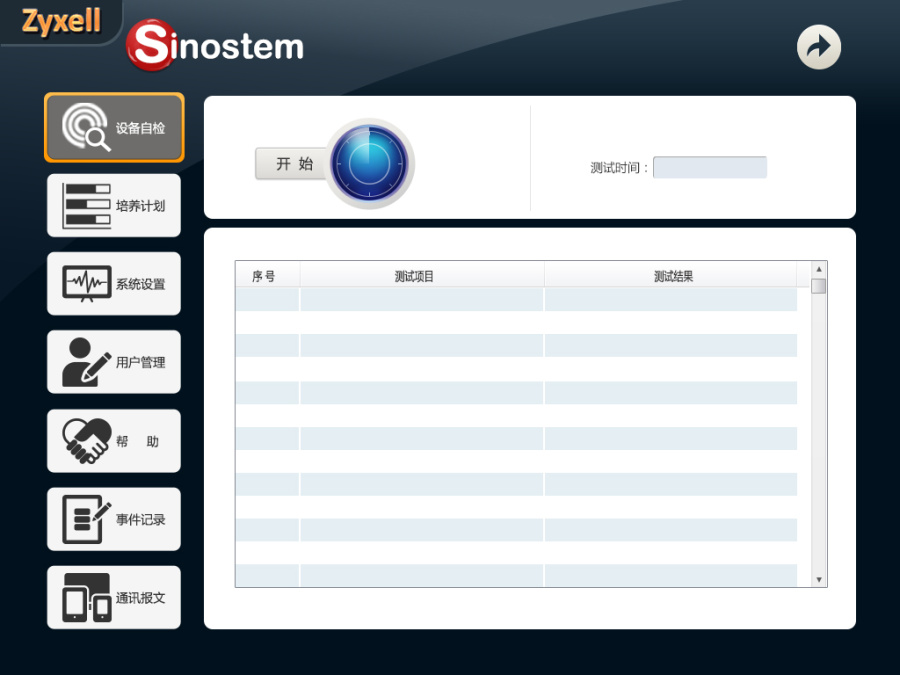Click the 测试结果 column header
900x675 pixels.
point(670,275)
